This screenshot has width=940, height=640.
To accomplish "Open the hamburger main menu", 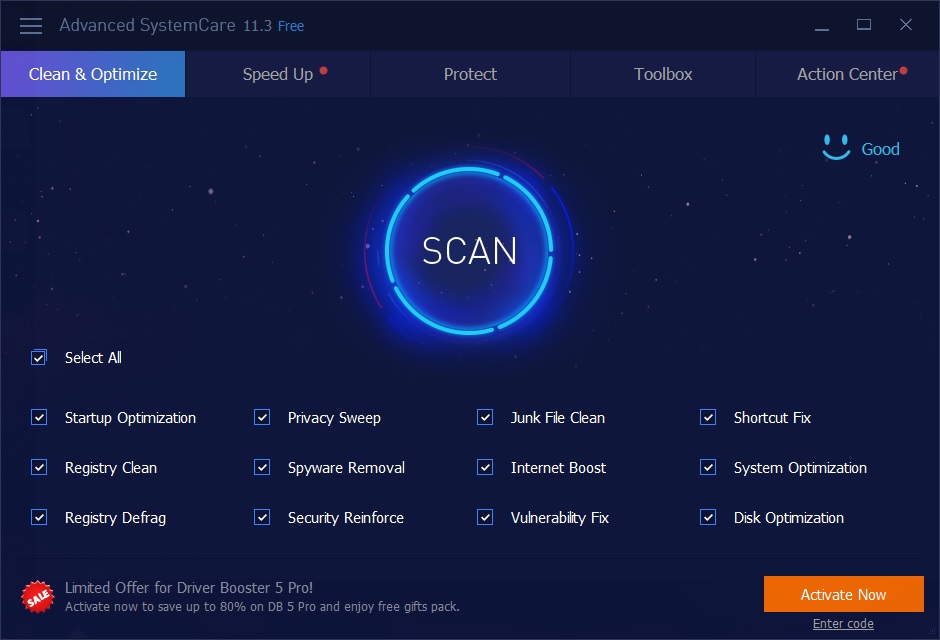I will click(31, 26).
